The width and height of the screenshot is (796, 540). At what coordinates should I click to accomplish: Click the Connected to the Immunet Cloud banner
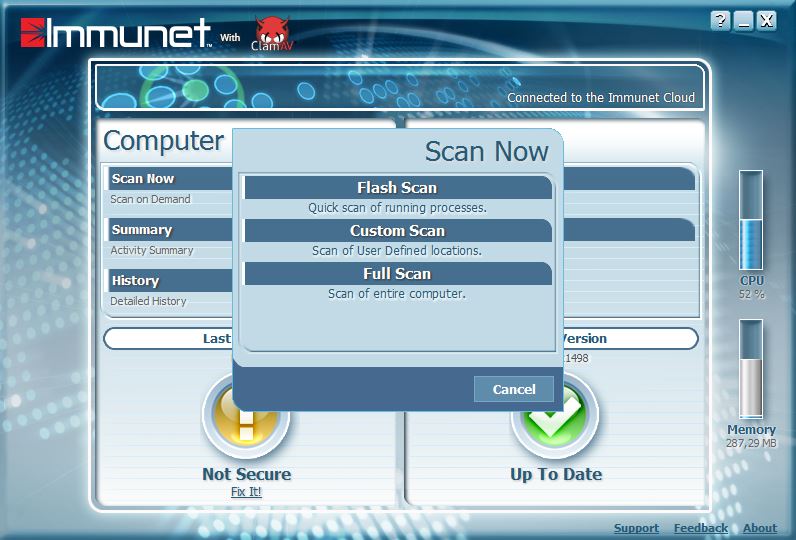[400, 87]
